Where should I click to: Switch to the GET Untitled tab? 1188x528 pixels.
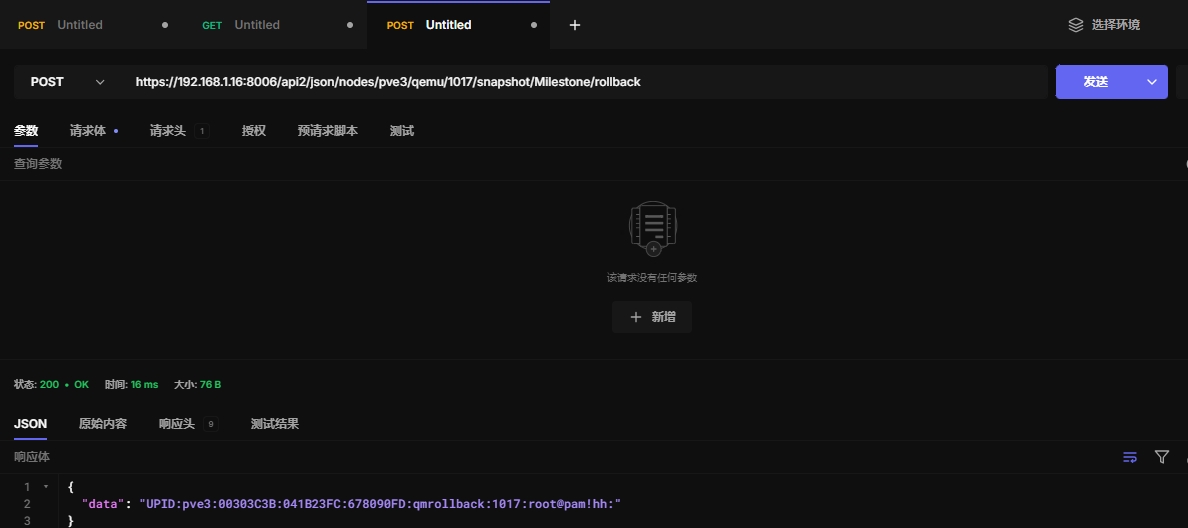click(x=256, y=25)
